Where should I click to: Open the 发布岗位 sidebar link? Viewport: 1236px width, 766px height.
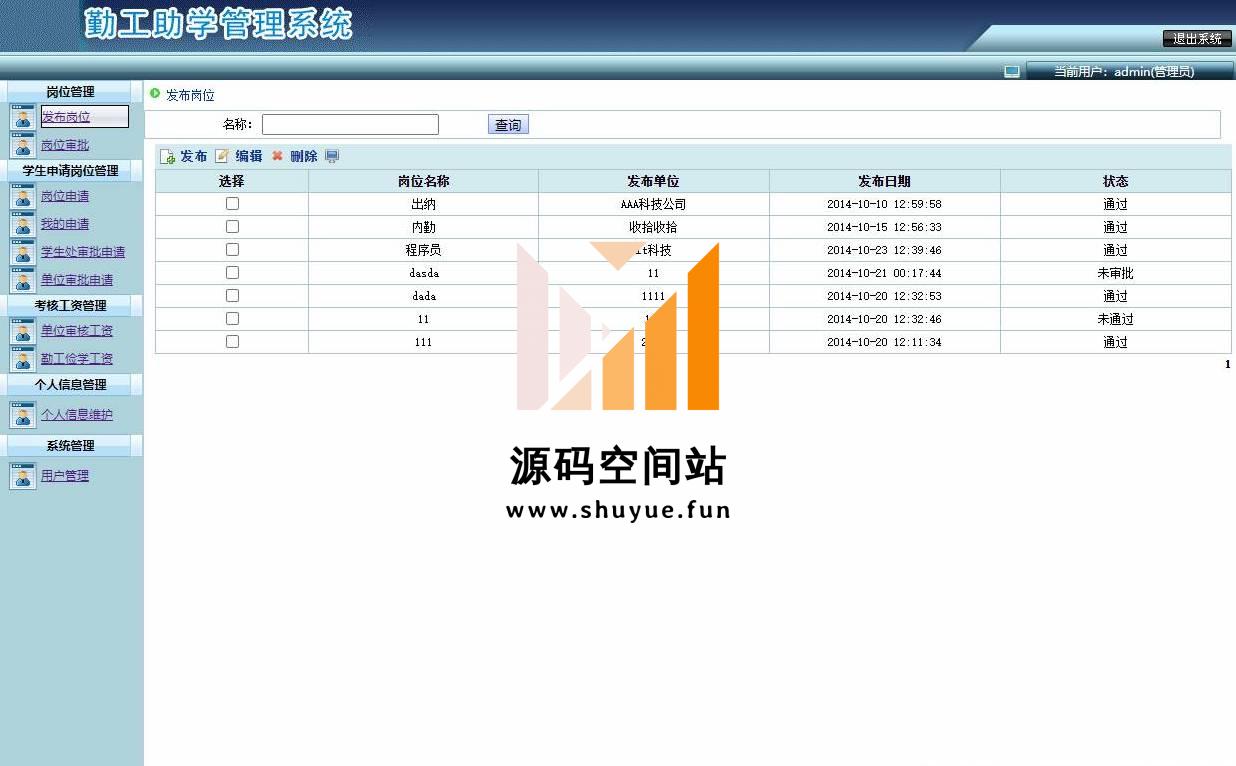[x=65, y=117]
